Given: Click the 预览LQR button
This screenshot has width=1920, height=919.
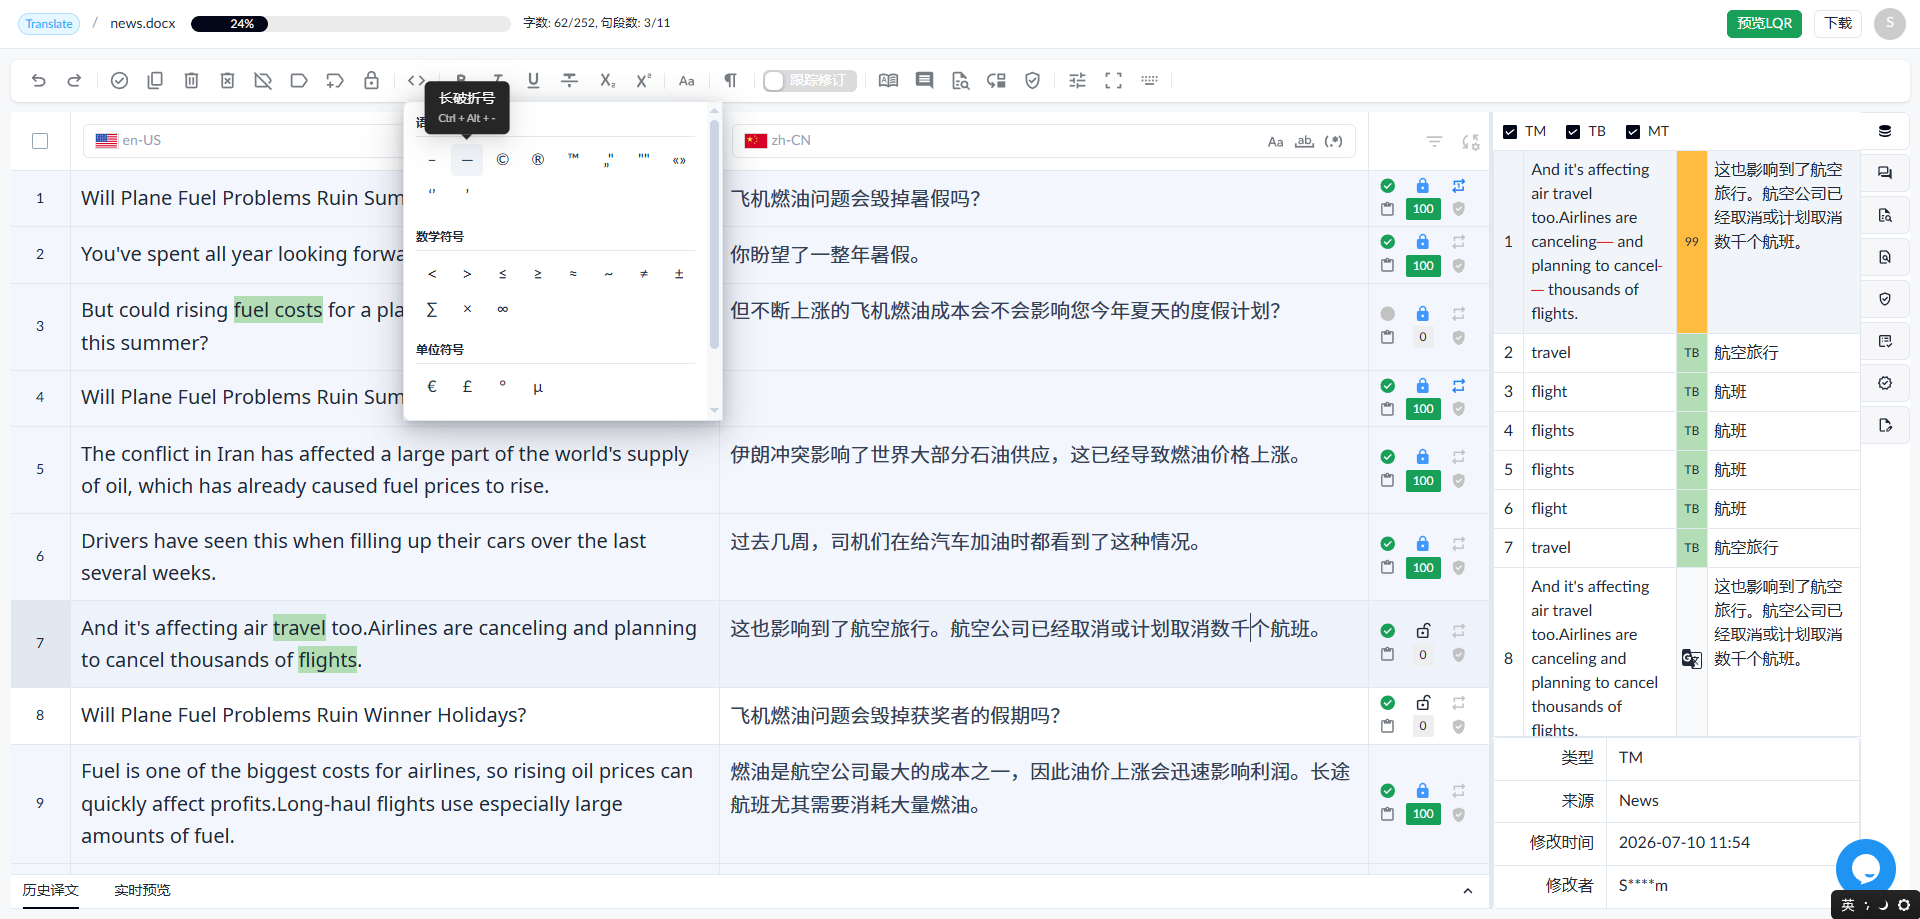Looking at the screenshot, I should coord(1764,23).
